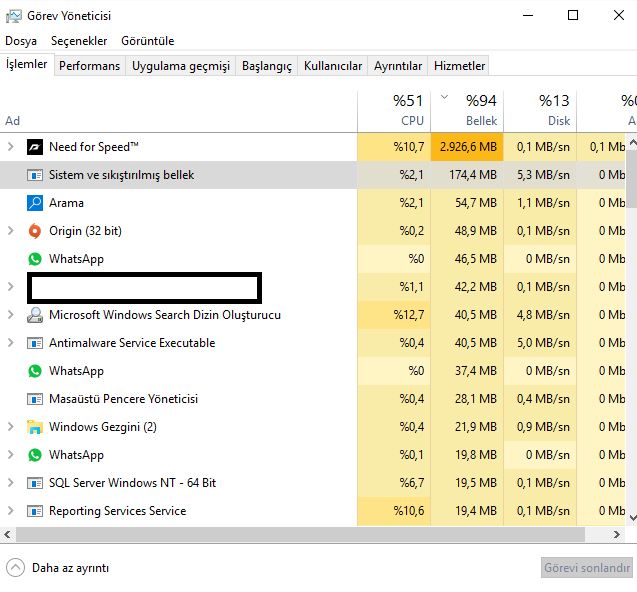Sort processes by the Disk column header
The height and width of the screenshot is (592, 637).
[x=540, y=111]
